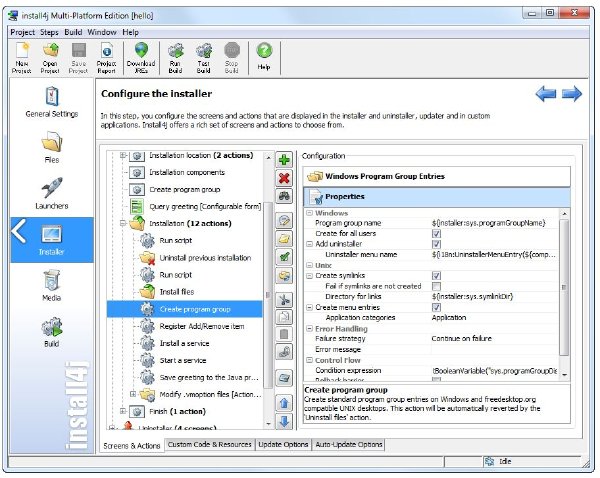This screenshot has height=478, width=600.
Task: Open the Project menu
Action: click(x=22, y=32)
